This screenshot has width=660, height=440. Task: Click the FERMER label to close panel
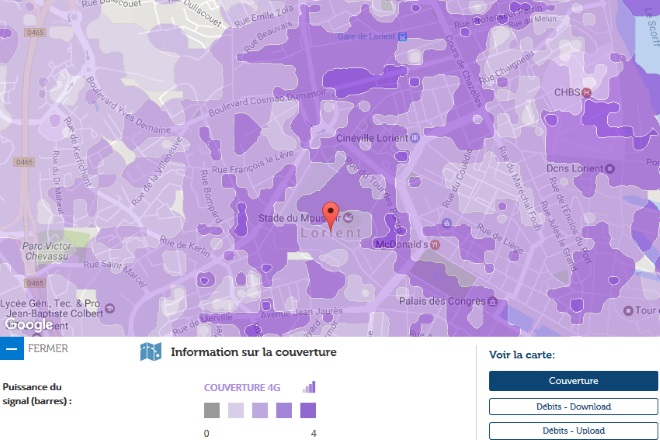click(48, 349)
